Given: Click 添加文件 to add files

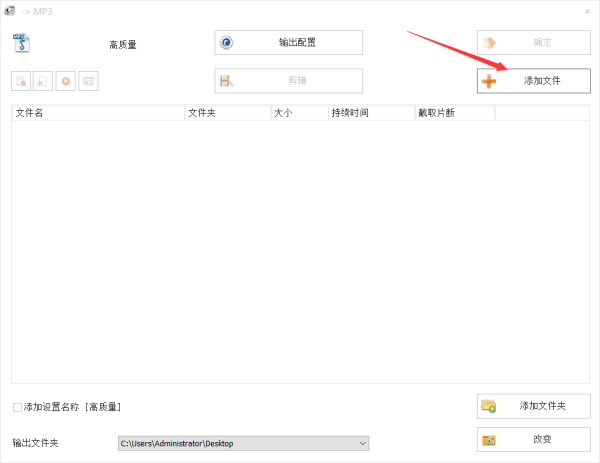Looking at the screenshot, I should (534, 81).
